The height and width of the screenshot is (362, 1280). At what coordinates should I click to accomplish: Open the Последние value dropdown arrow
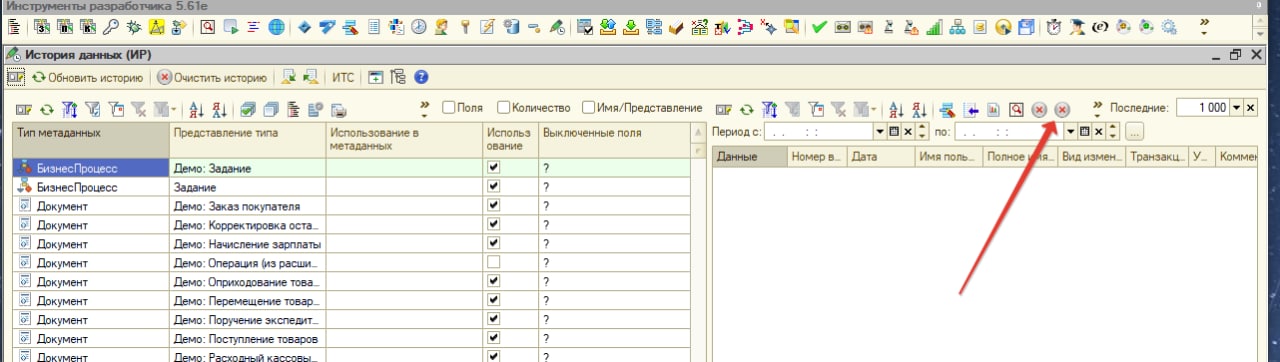[1236, 108]
